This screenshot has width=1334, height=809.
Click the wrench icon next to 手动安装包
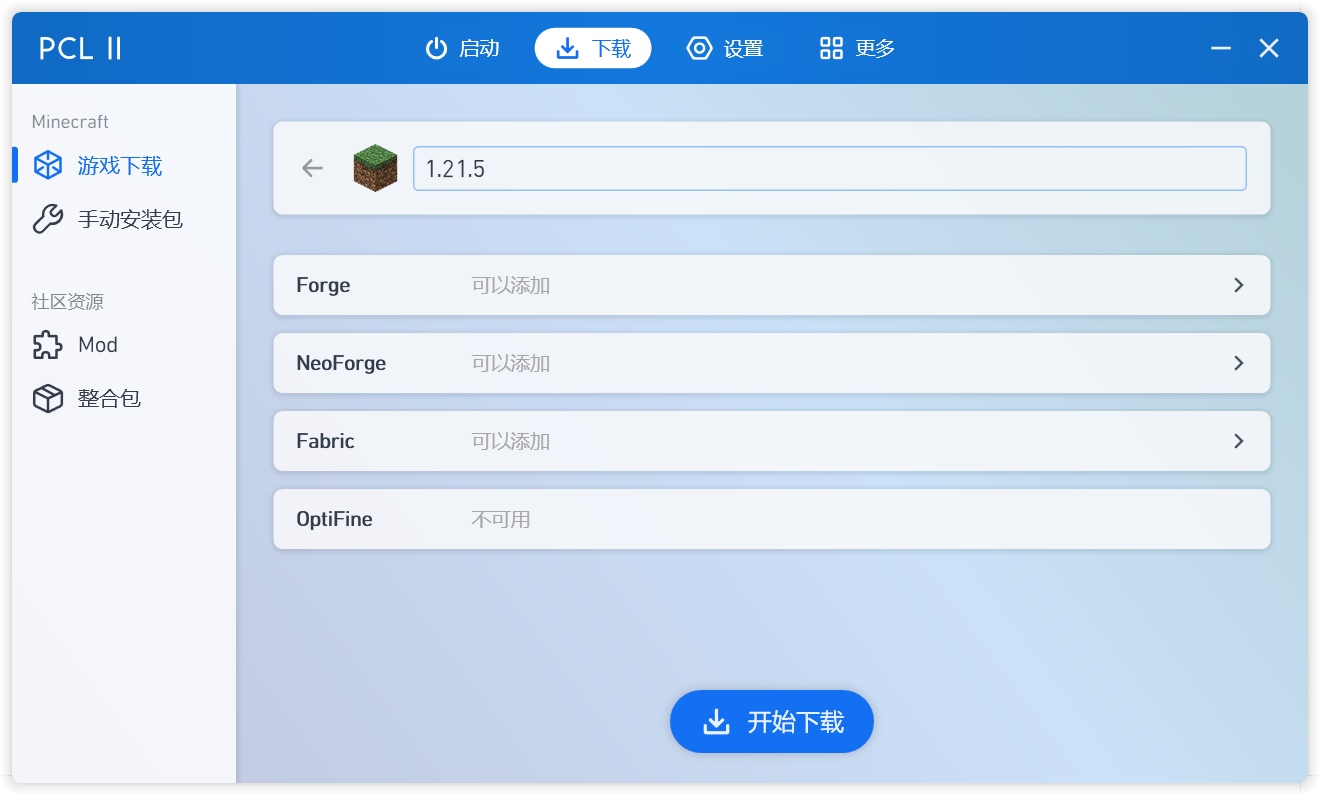tap(48, 219)
